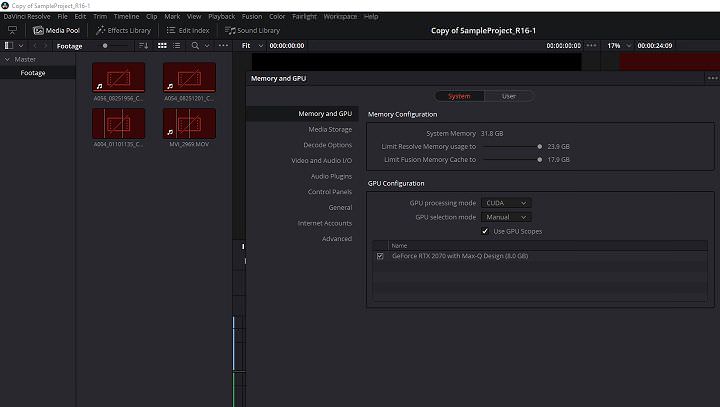
Task: Open the Effects Library panel
Action: coord(123,30)
